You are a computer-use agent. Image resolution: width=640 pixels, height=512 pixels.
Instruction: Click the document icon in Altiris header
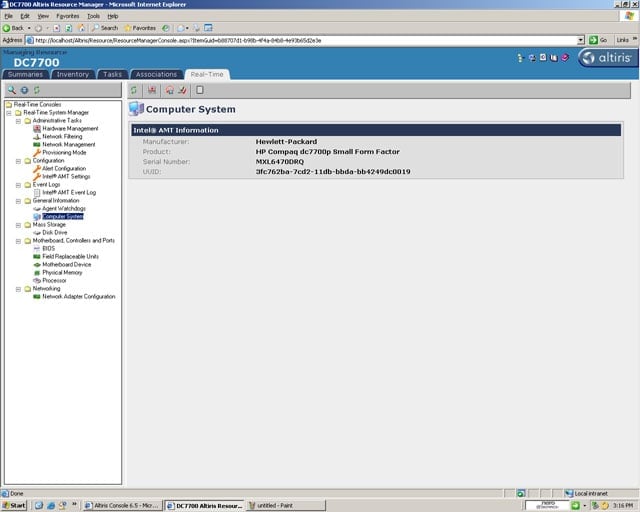point(543,58)
